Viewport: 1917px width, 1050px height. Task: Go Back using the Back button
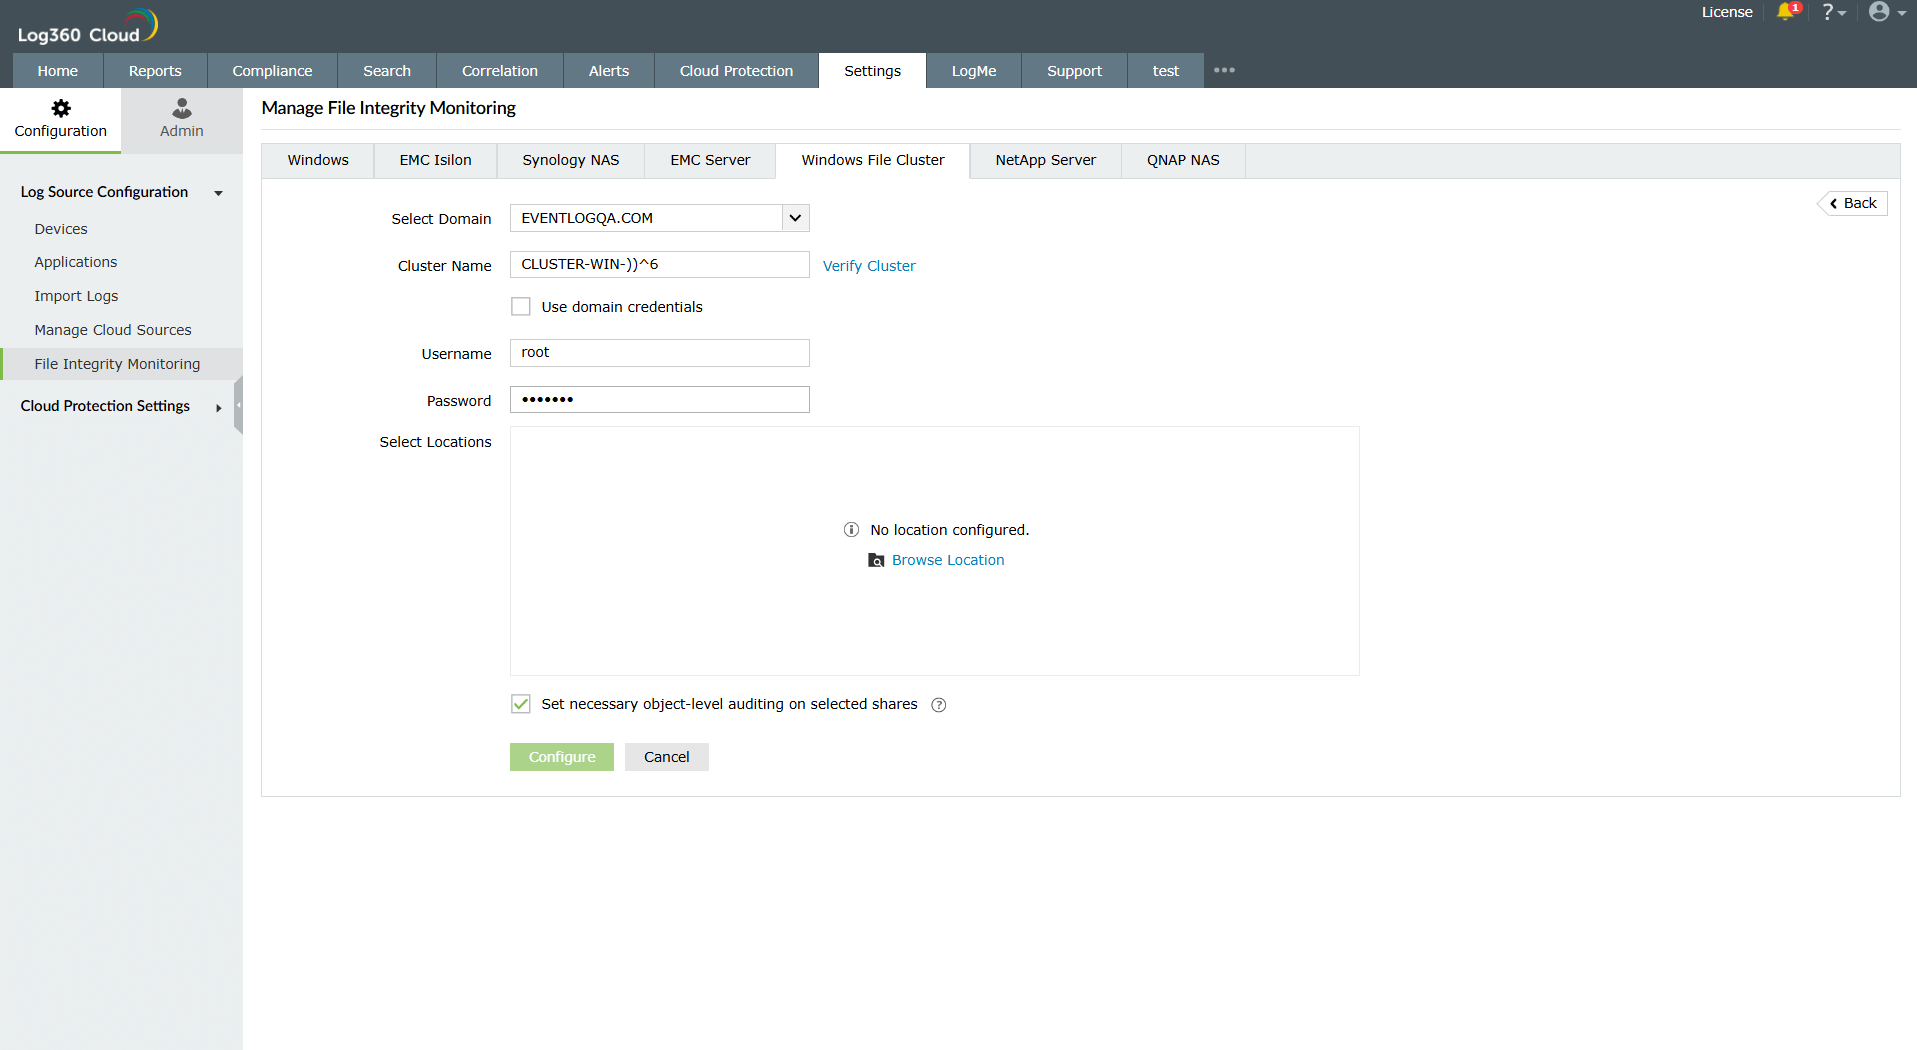click(1852, 203)
